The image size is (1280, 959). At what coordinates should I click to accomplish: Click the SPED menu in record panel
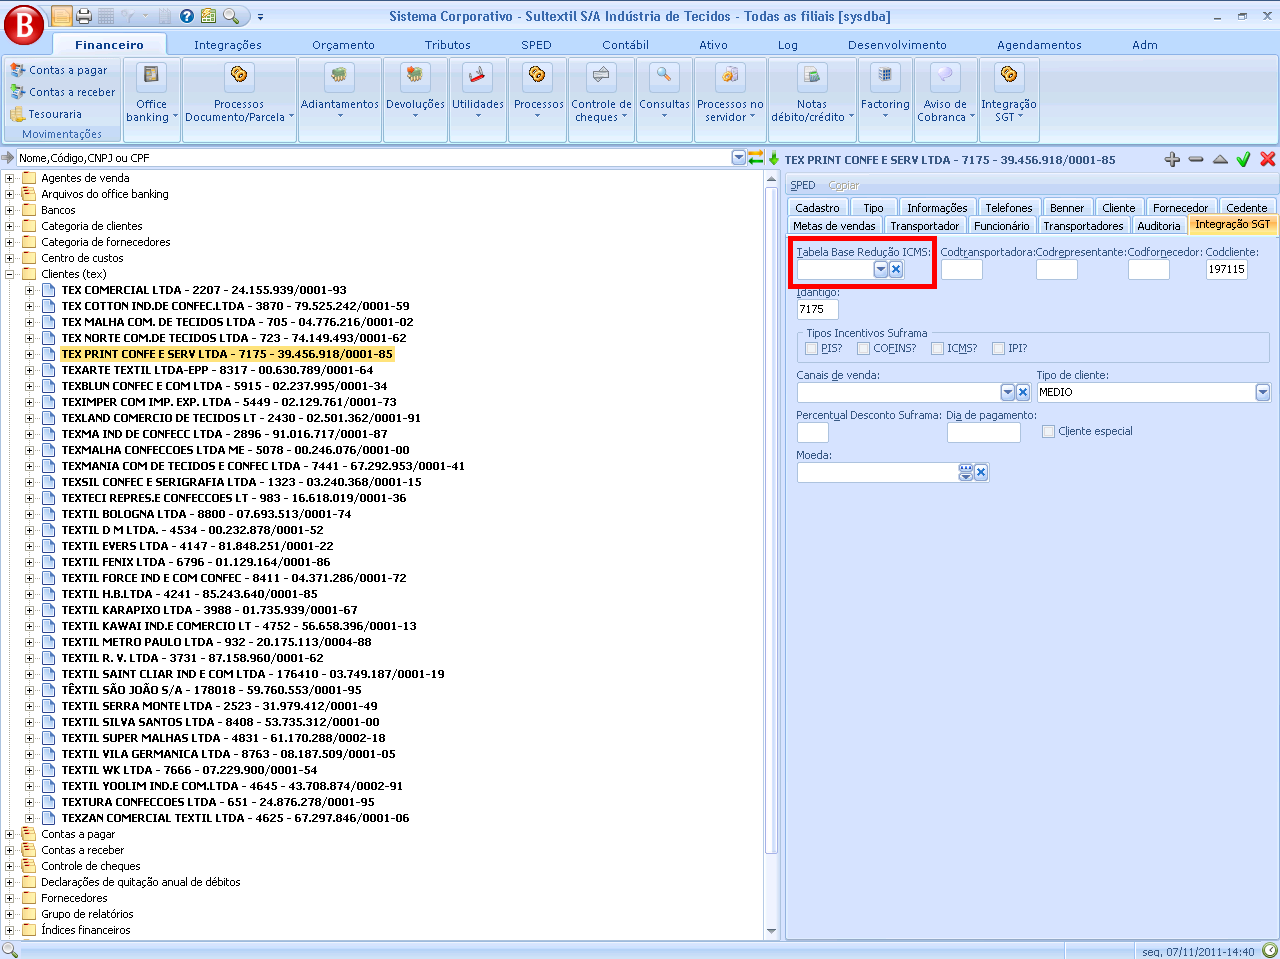coord(802,185)
